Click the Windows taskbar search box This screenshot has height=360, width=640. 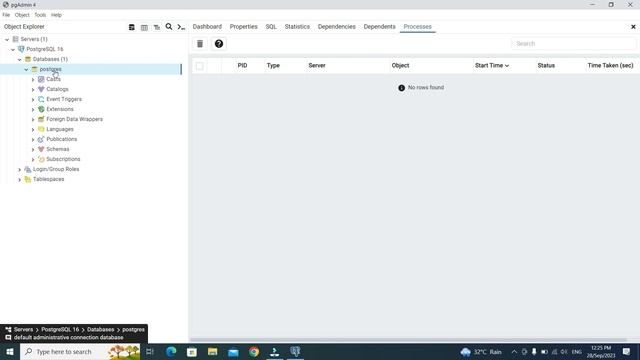click(x=80, y=351)
